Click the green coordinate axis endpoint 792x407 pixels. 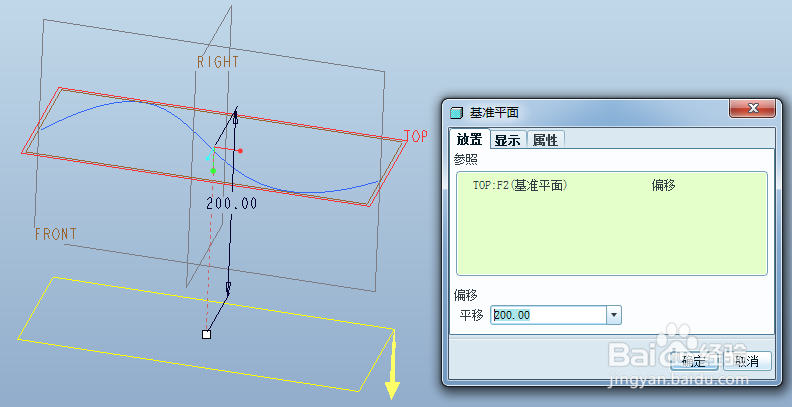click(213, 171)
